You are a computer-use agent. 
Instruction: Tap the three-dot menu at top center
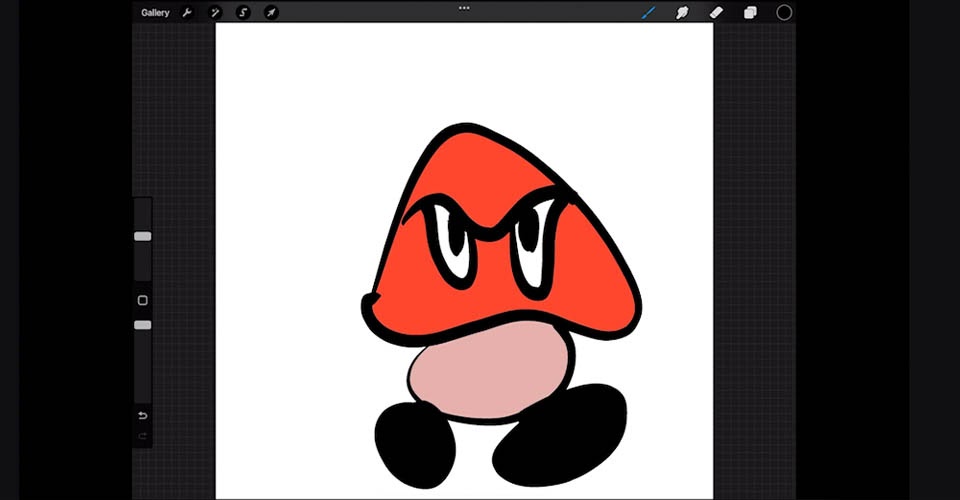(x=464, y=8)
